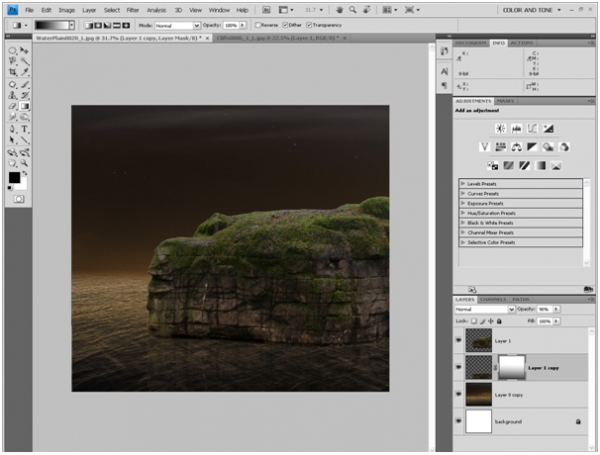
Task: Open the Layer menu
Action: coord(89,10)
